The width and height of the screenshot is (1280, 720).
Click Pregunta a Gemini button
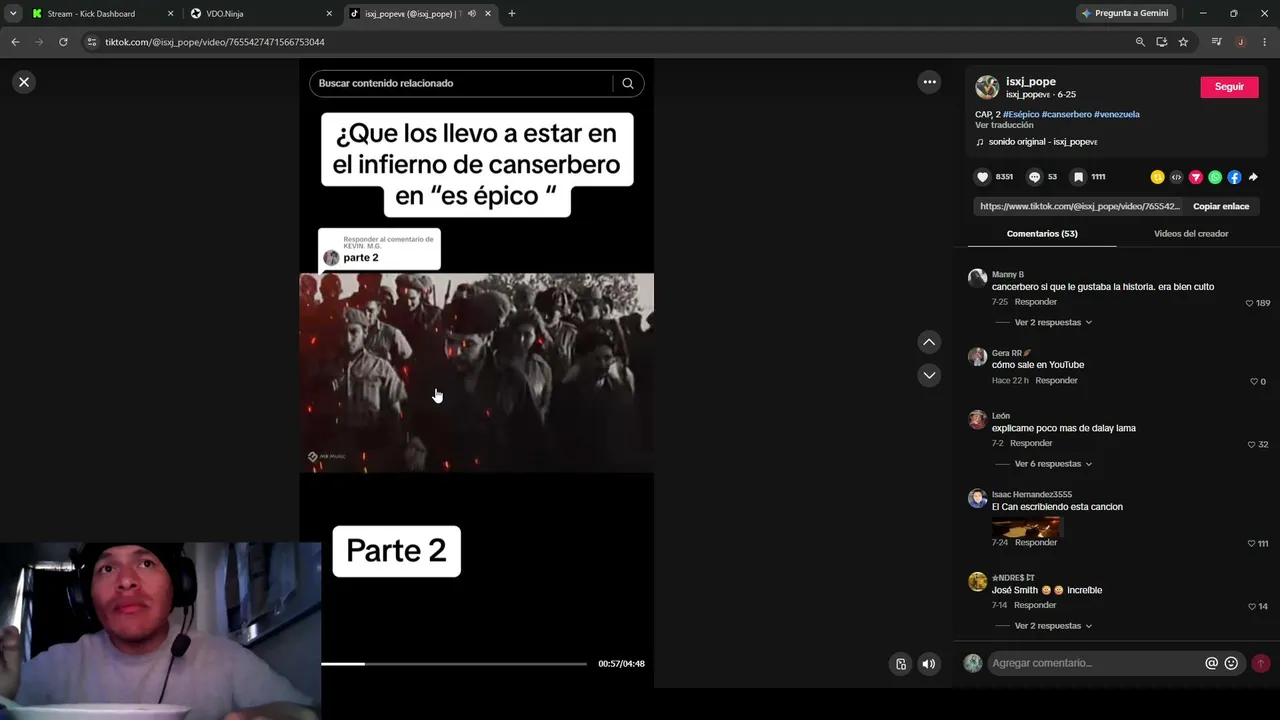(1125, 14)
